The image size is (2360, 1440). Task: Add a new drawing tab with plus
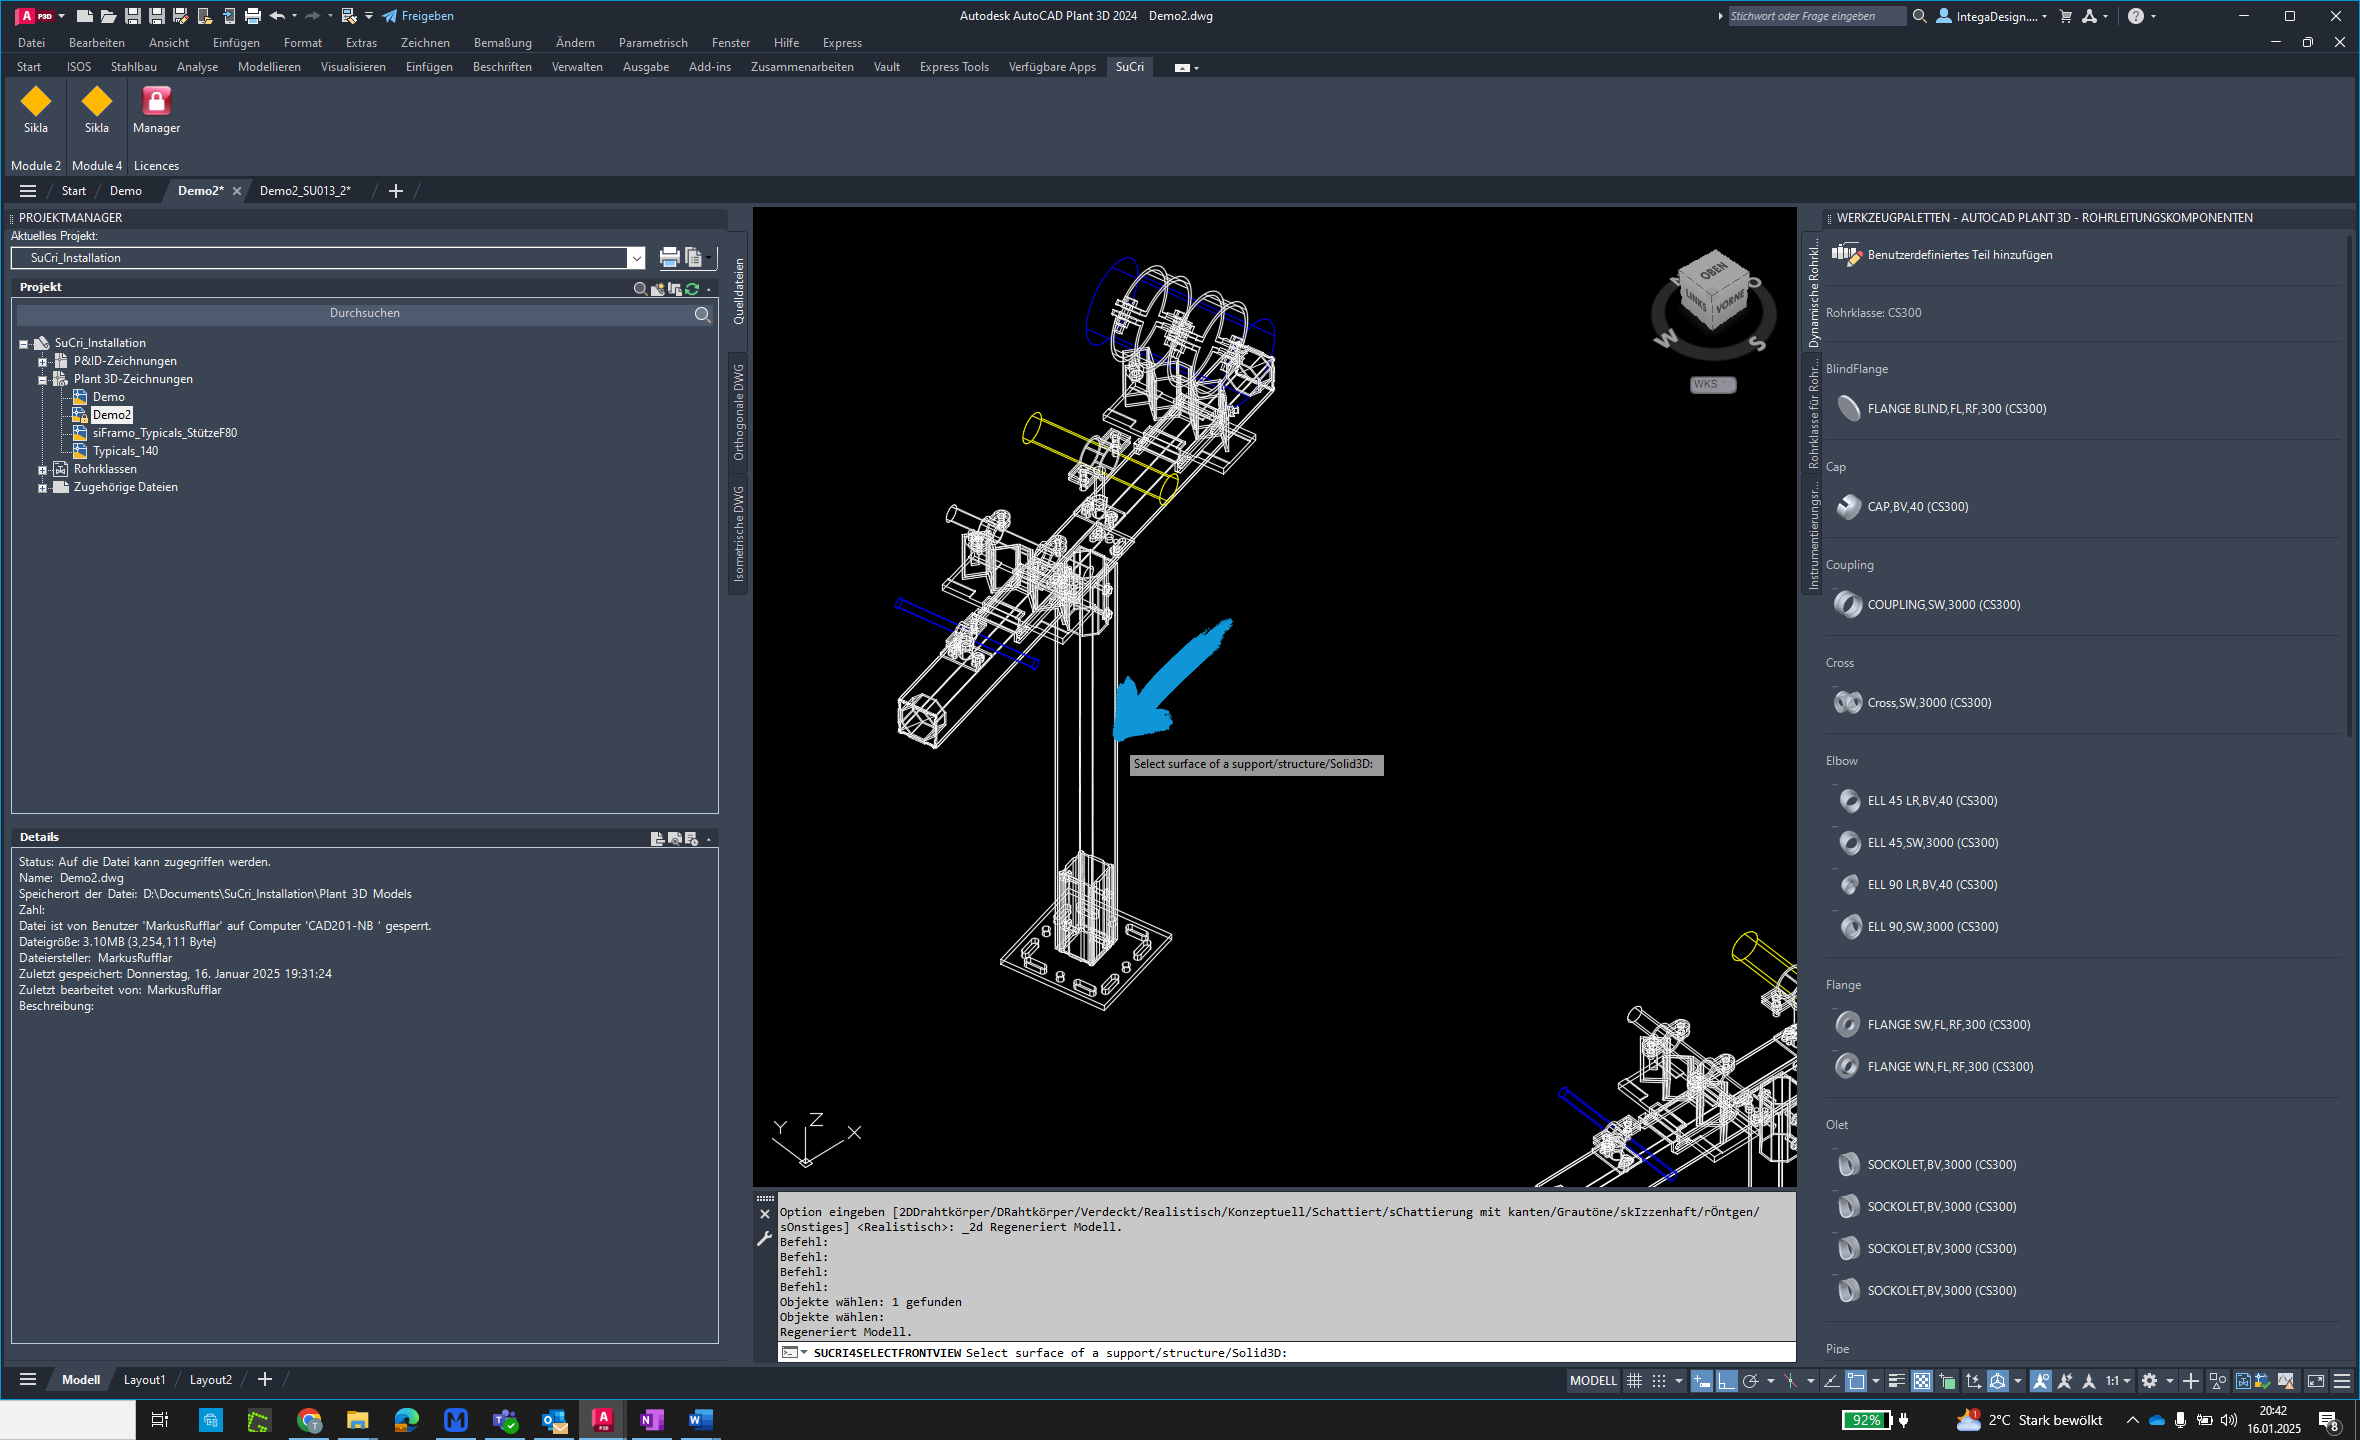[396, 191]
